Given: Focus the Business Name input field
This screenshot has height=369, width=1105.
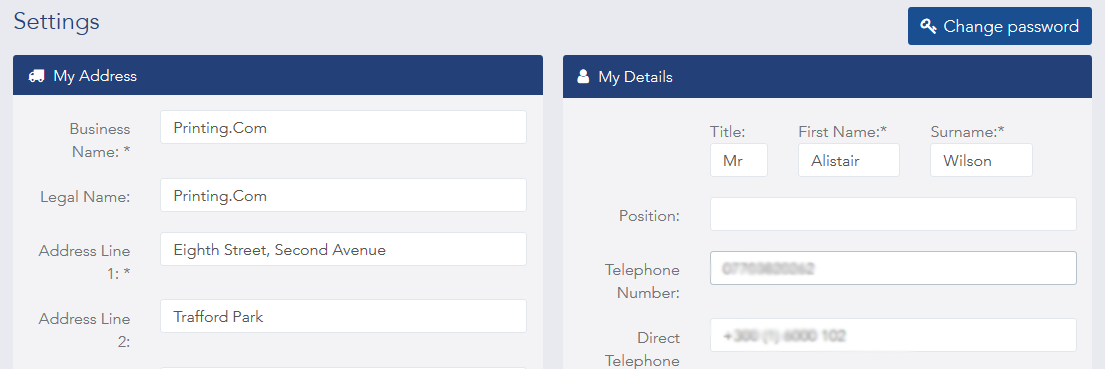Looking at the screenshot, I should pyautogui.click(x=343, y=127).
